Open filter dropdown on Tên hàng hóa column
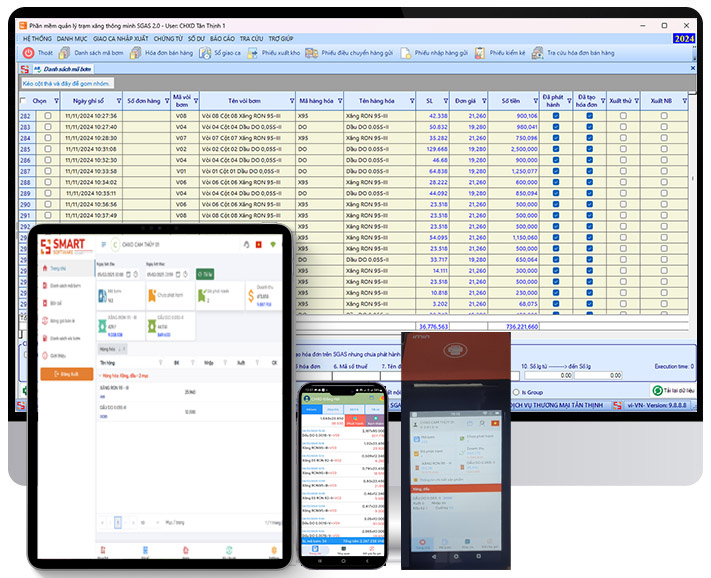Viewport: 711px width, 578px height. (x=412, y=101)
